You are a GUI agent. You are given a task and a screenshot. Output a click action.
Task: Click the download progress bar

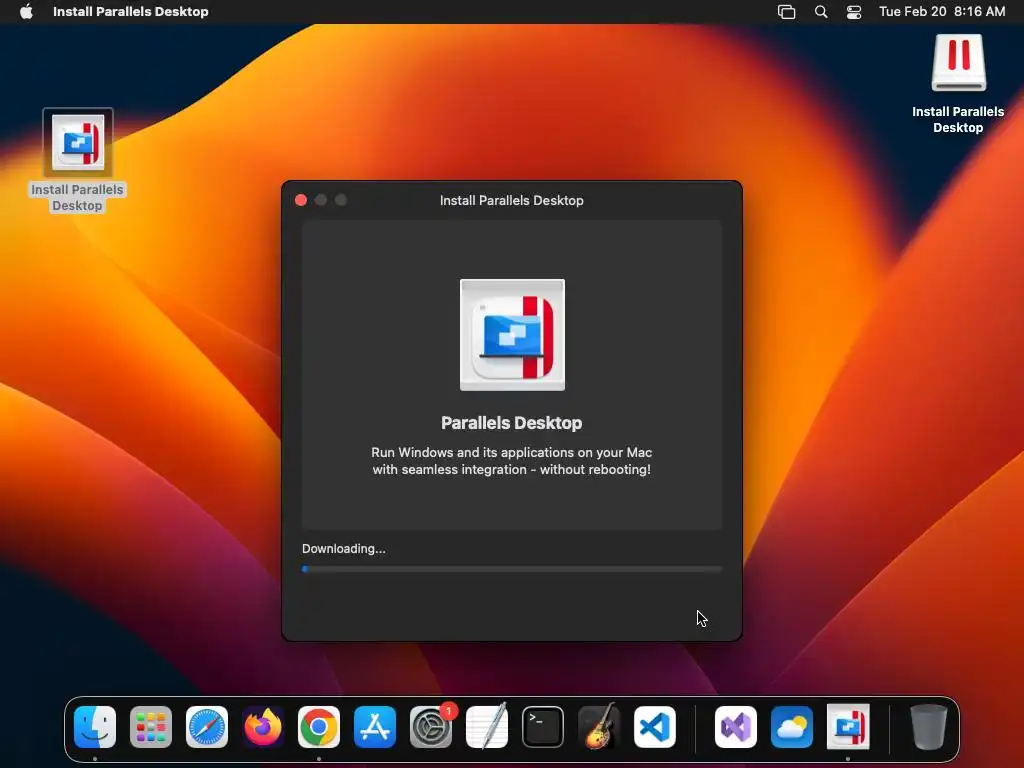512,569
